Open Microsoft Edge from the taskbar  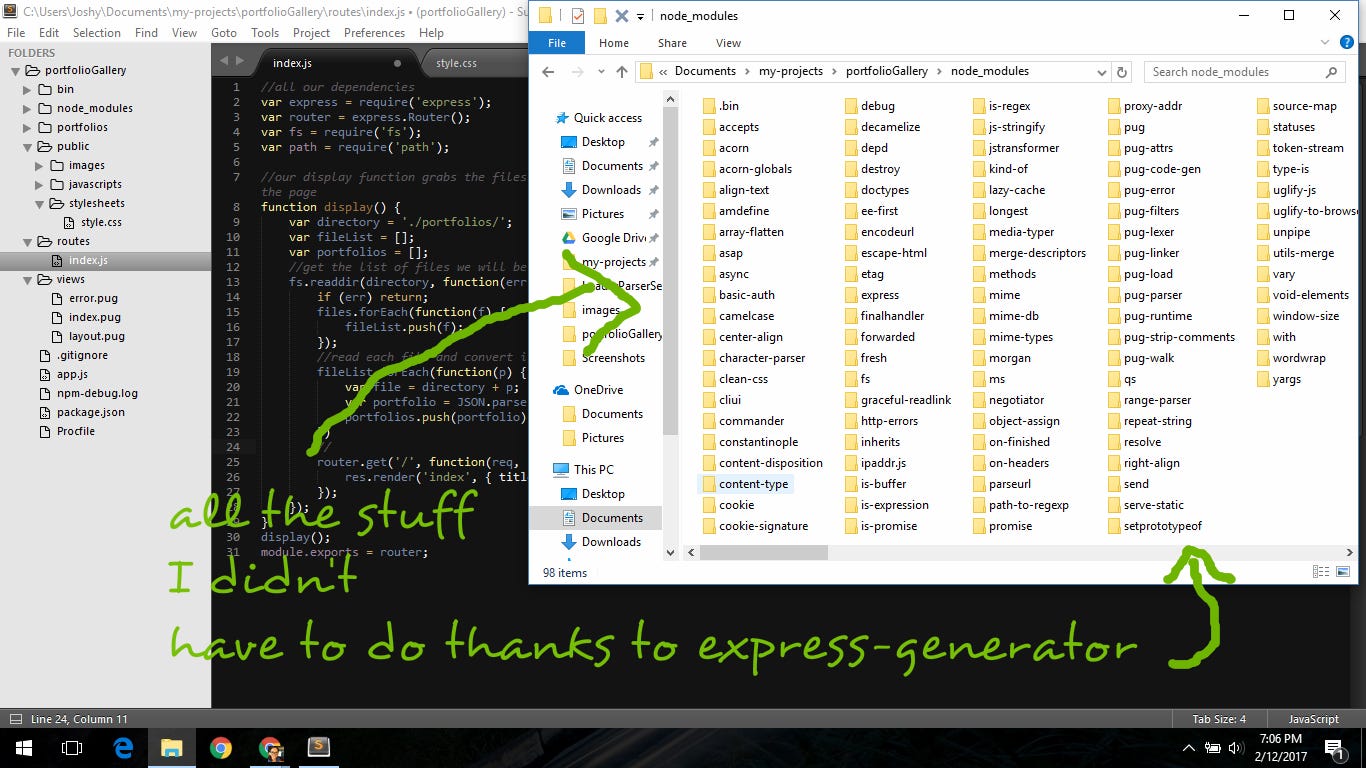(122, 747)
